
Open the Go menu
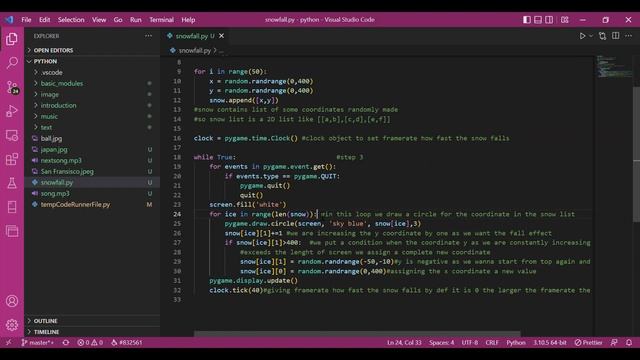tap(118, 20)
